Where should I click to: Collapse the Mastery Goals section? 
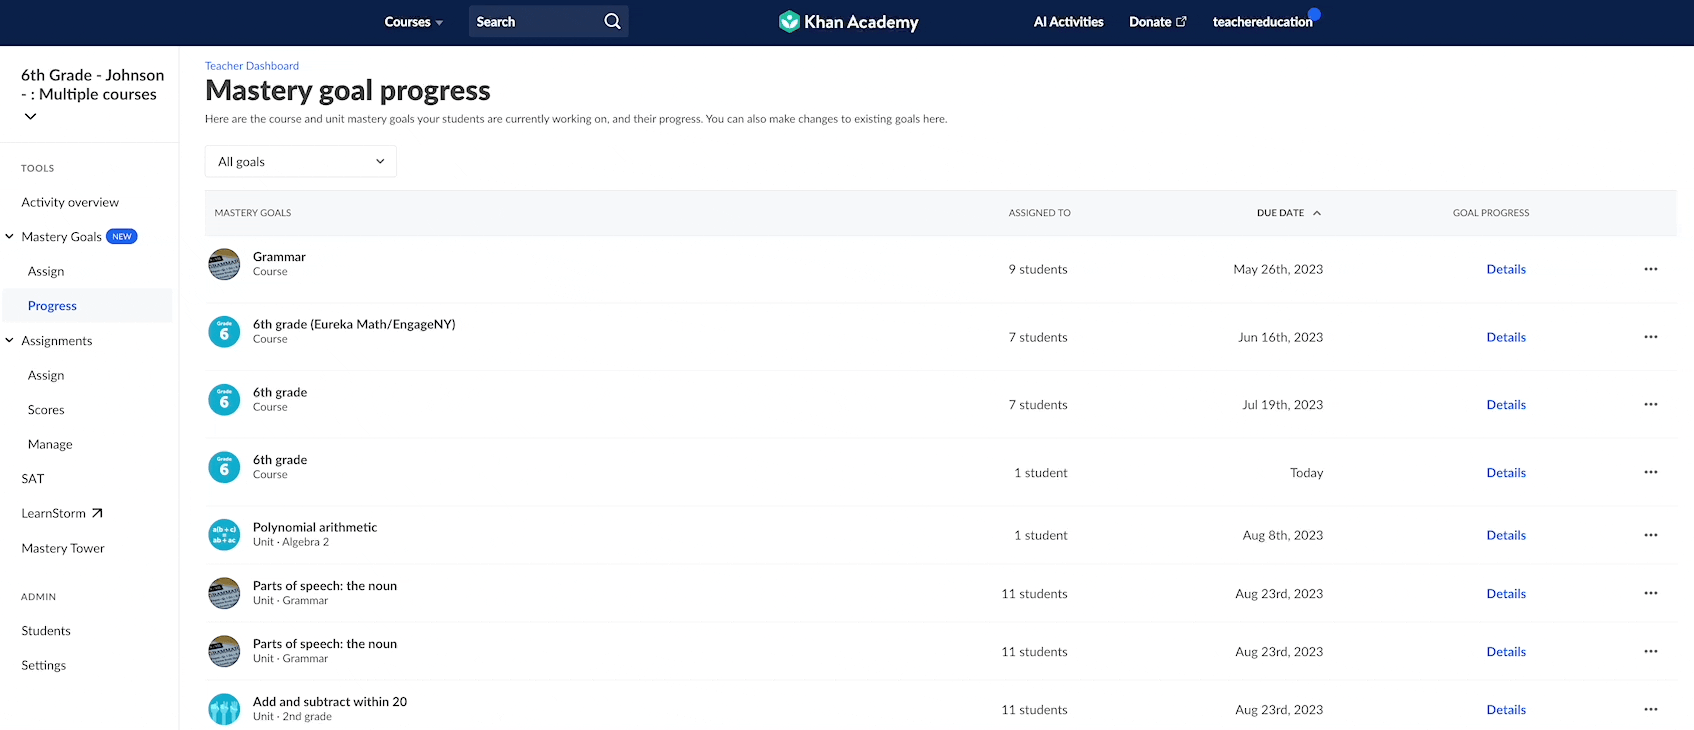coord(10,237)
